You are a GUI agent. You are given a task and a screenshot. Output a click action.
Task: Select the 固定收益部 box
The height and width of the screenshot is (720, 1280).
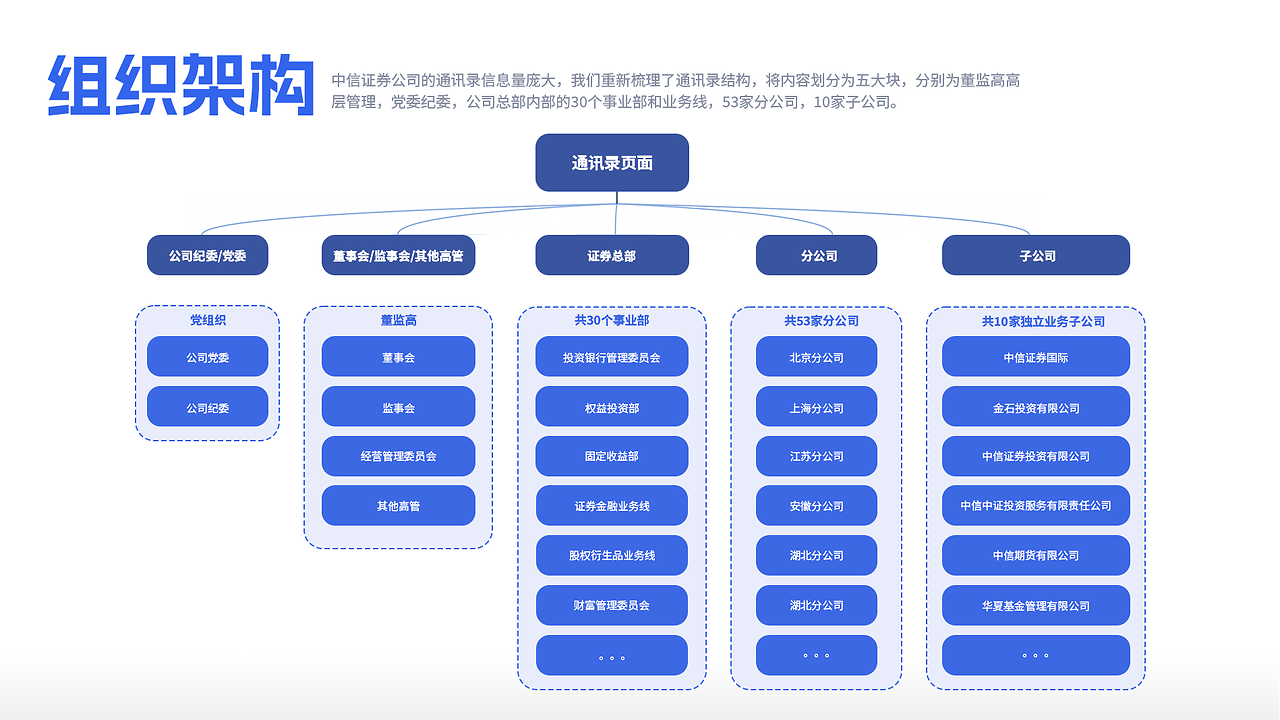tap(612, 456)
